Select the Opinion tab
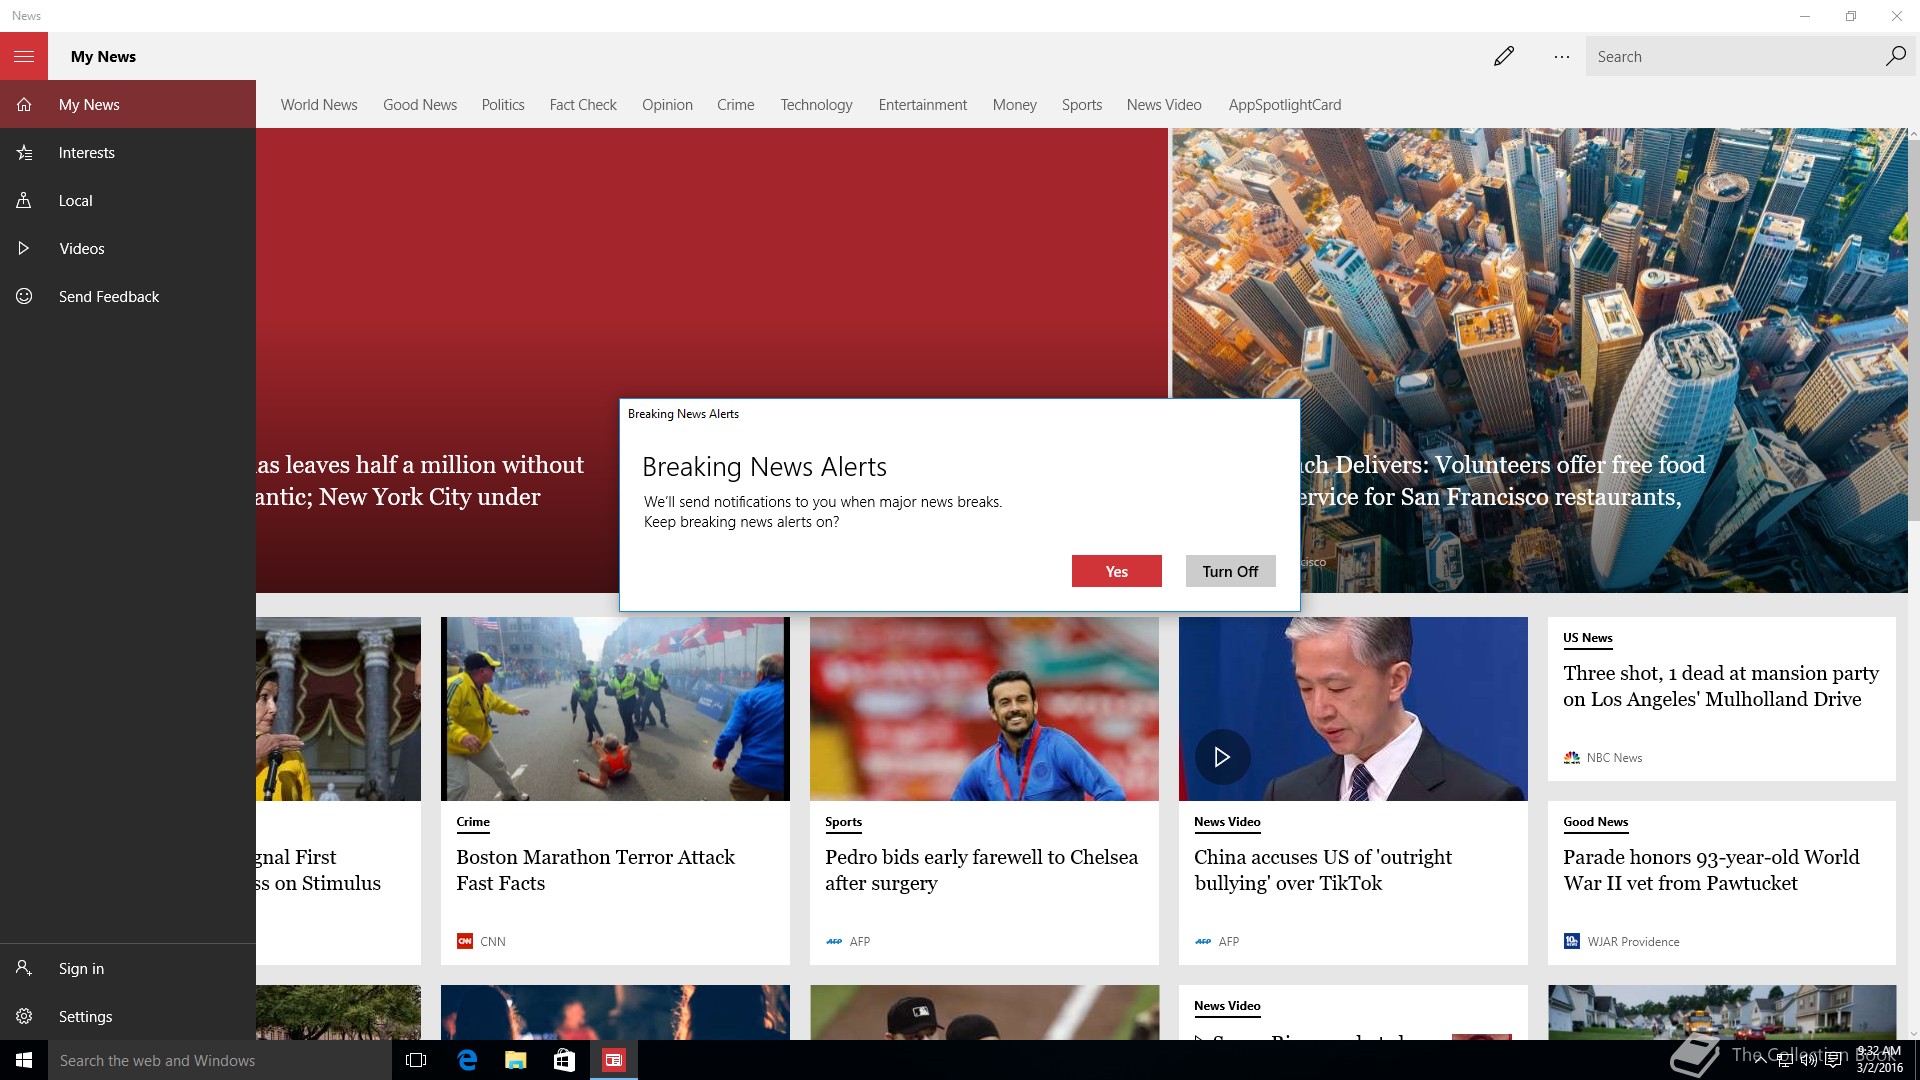 tap(667, 104)
